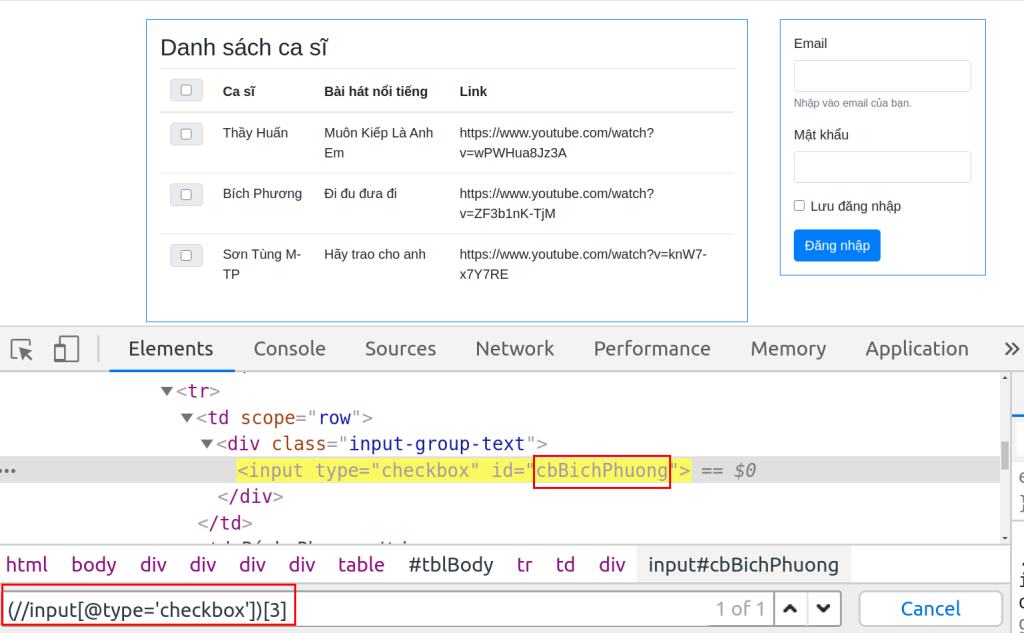Activate the inspect element picker icon
1024x633 pixels.
tap(22, 349)
